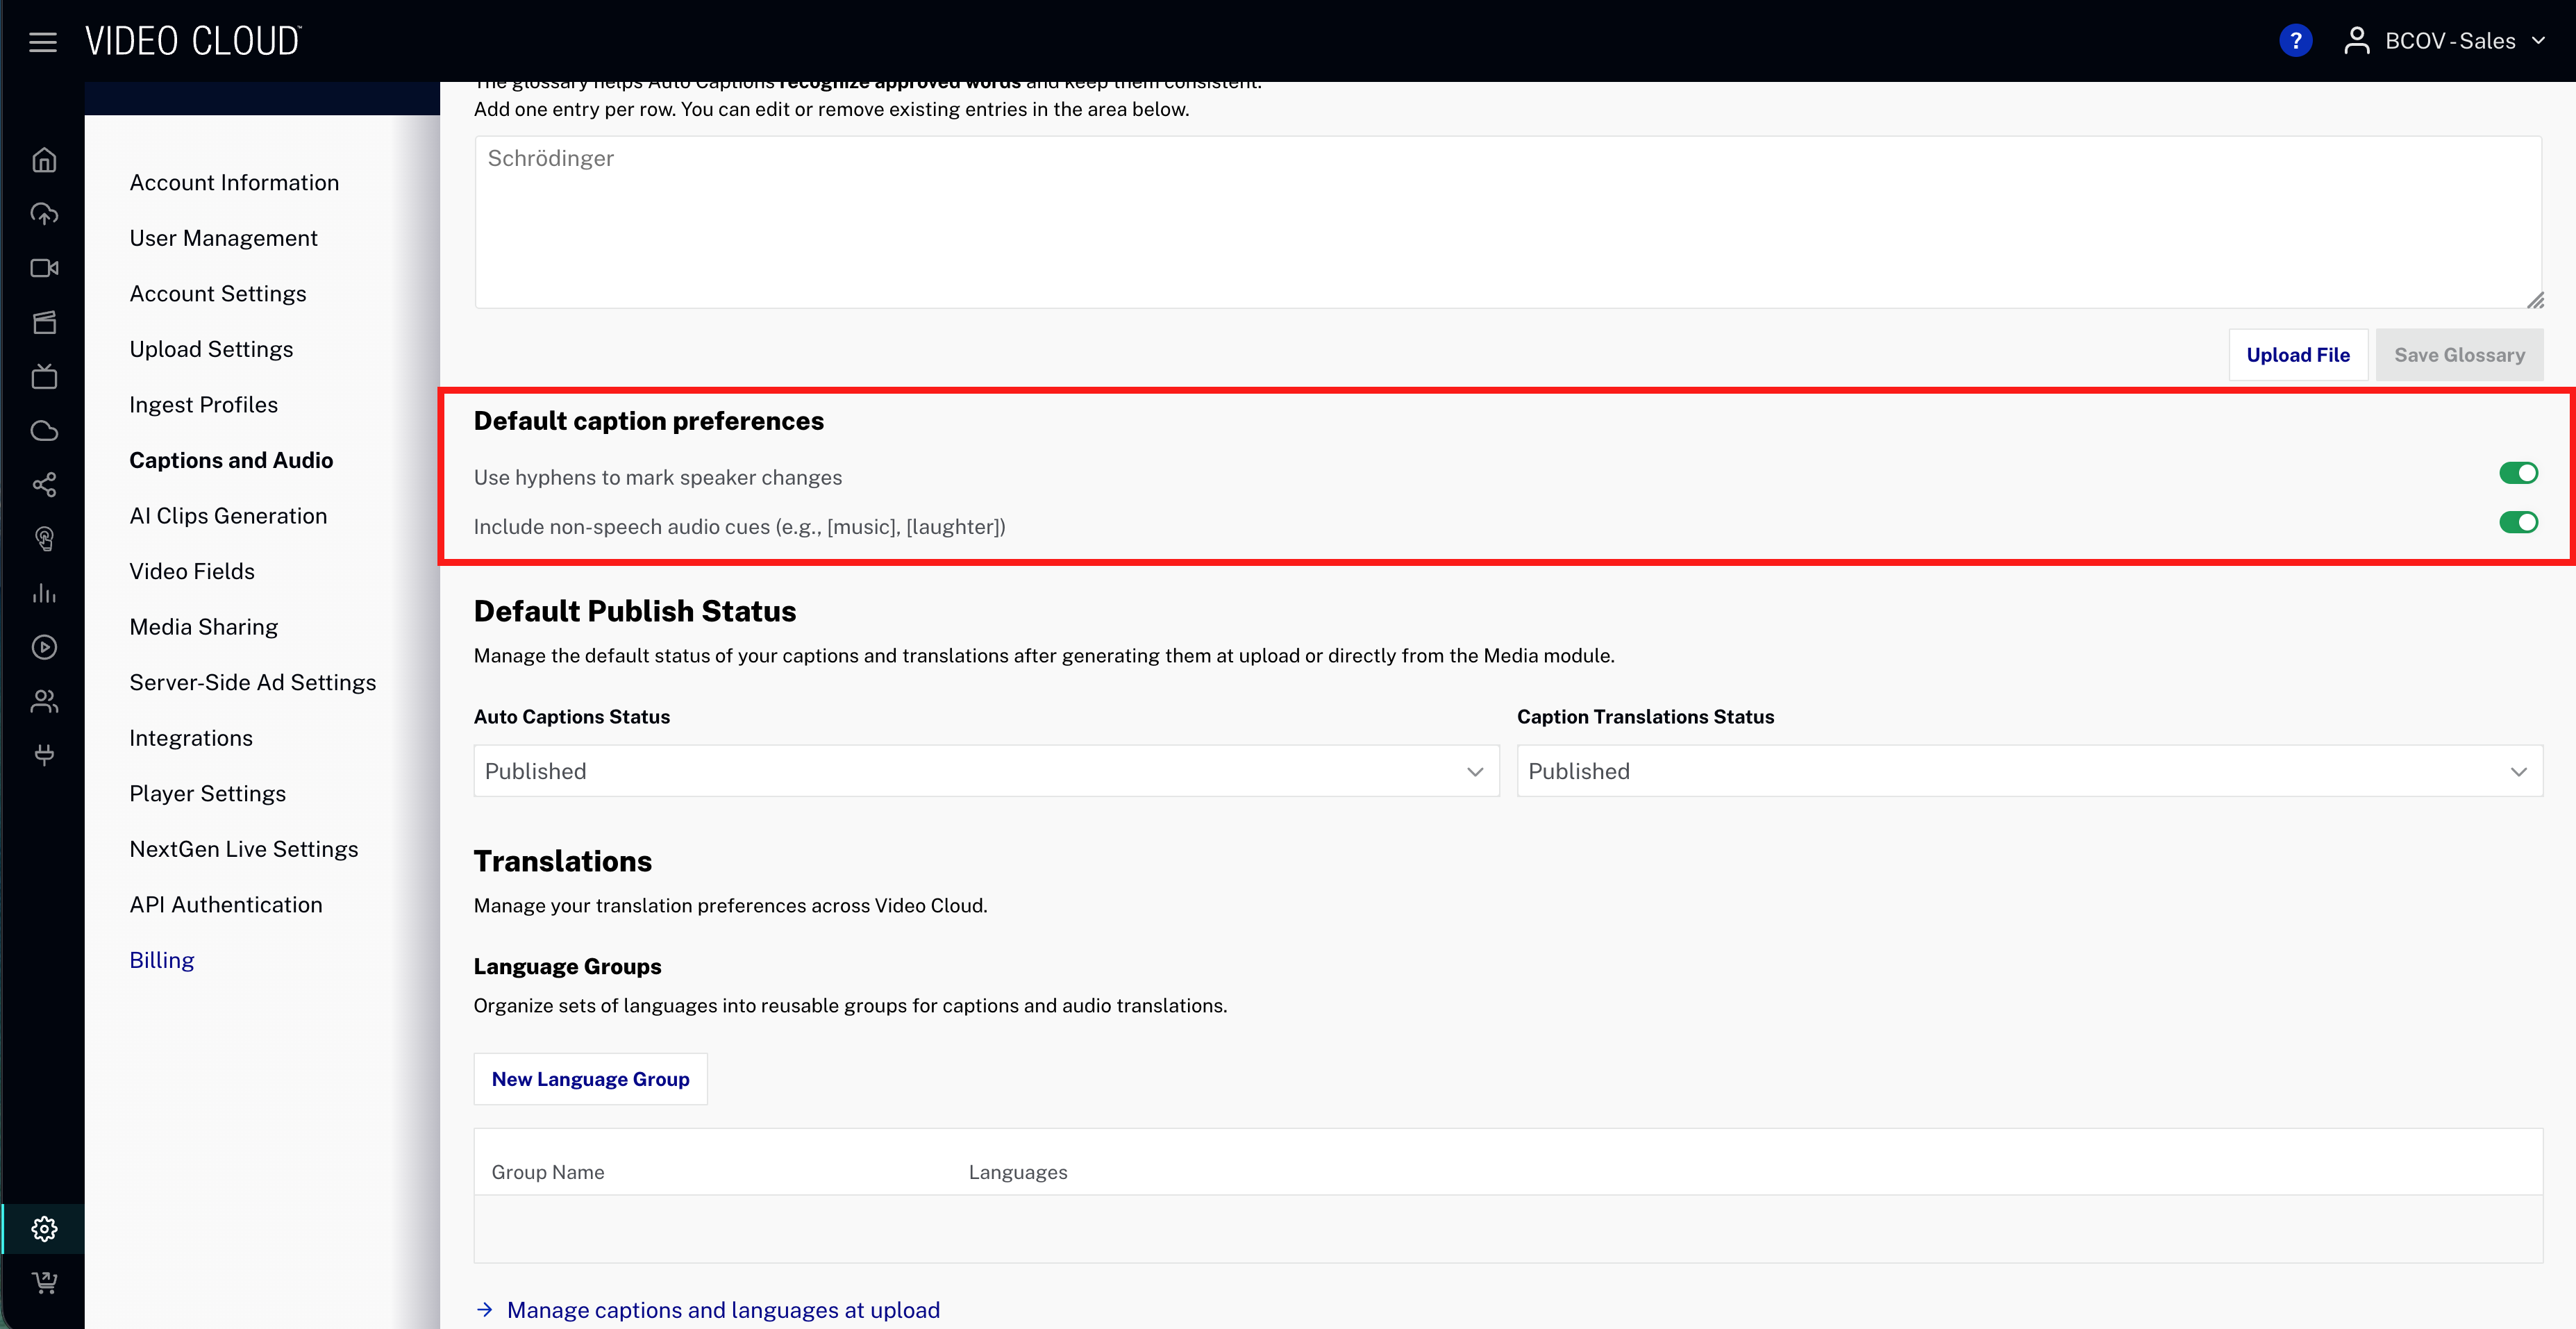Open the hamburger navigation menu

click(x=43, y=41)
